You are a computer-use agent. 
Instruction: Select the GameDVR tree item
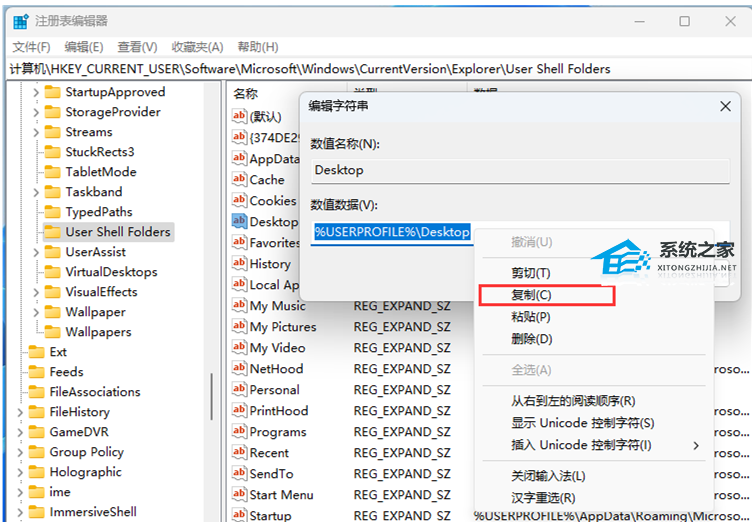point(79,432)
